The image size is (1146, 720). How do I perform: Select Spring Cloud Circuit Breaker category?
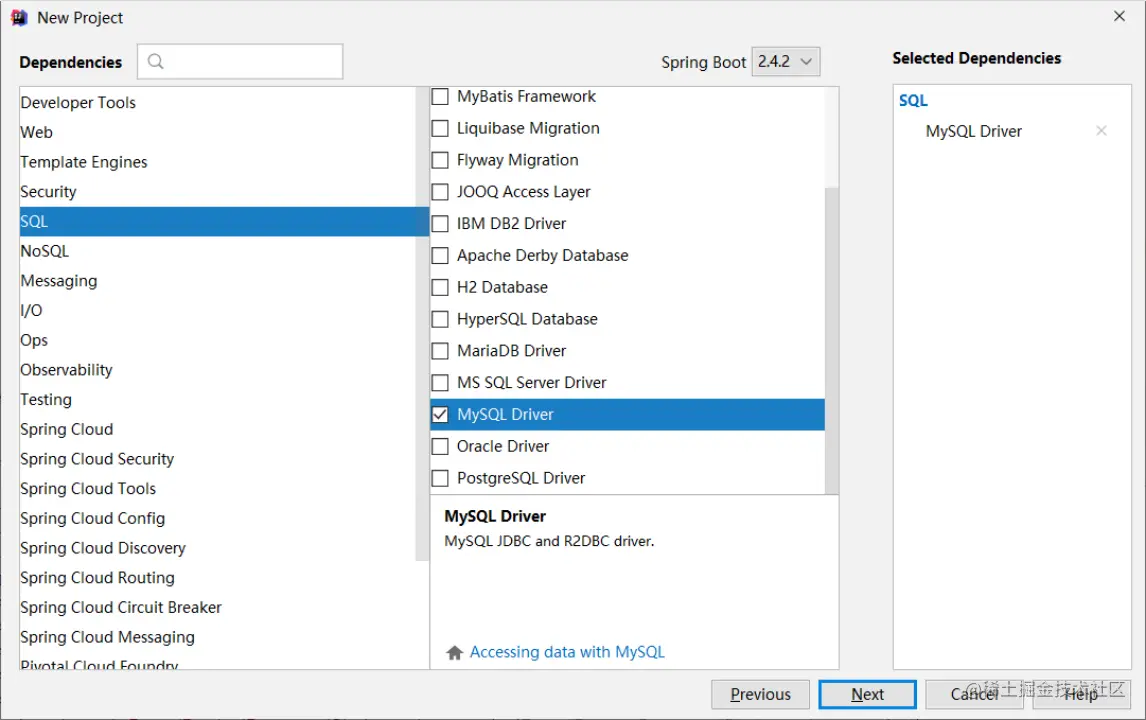[218, 608]
